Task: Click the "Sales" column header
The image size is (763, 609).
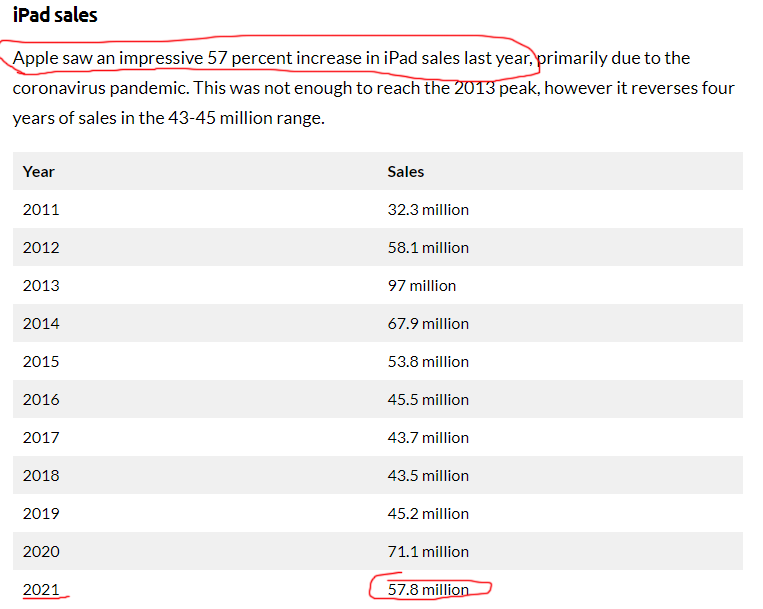Action: coord(405,172)
